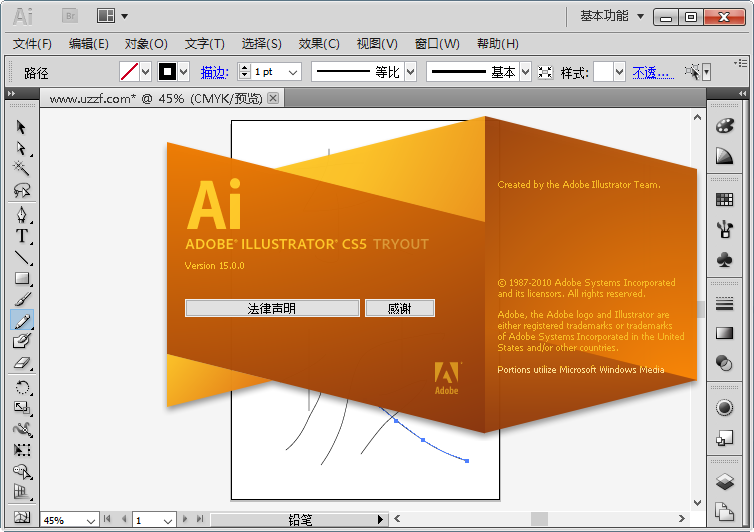Image resolution: width=754 pixels, height=532 pixels.
Task: Open the Artboards panel icon
Action: (724, 511)
